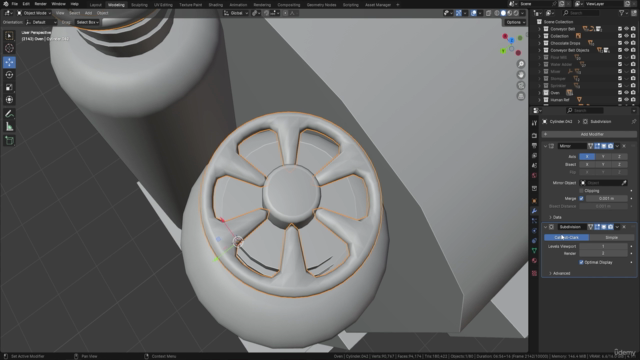This screenshot has width=640, height=360.
Task: Disable render camera icon for Human Ref
Action: [x=633, y=100]
